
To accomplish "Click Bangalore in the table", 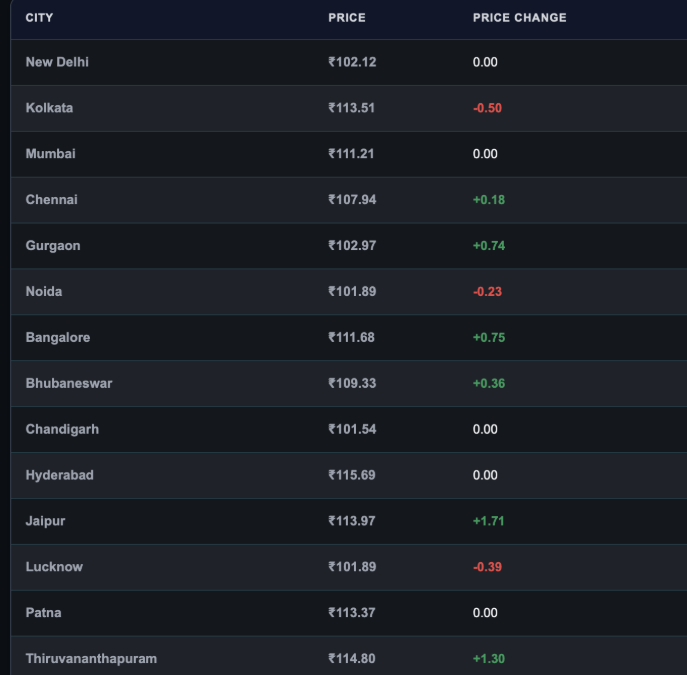I will click(x=58, y=337).
